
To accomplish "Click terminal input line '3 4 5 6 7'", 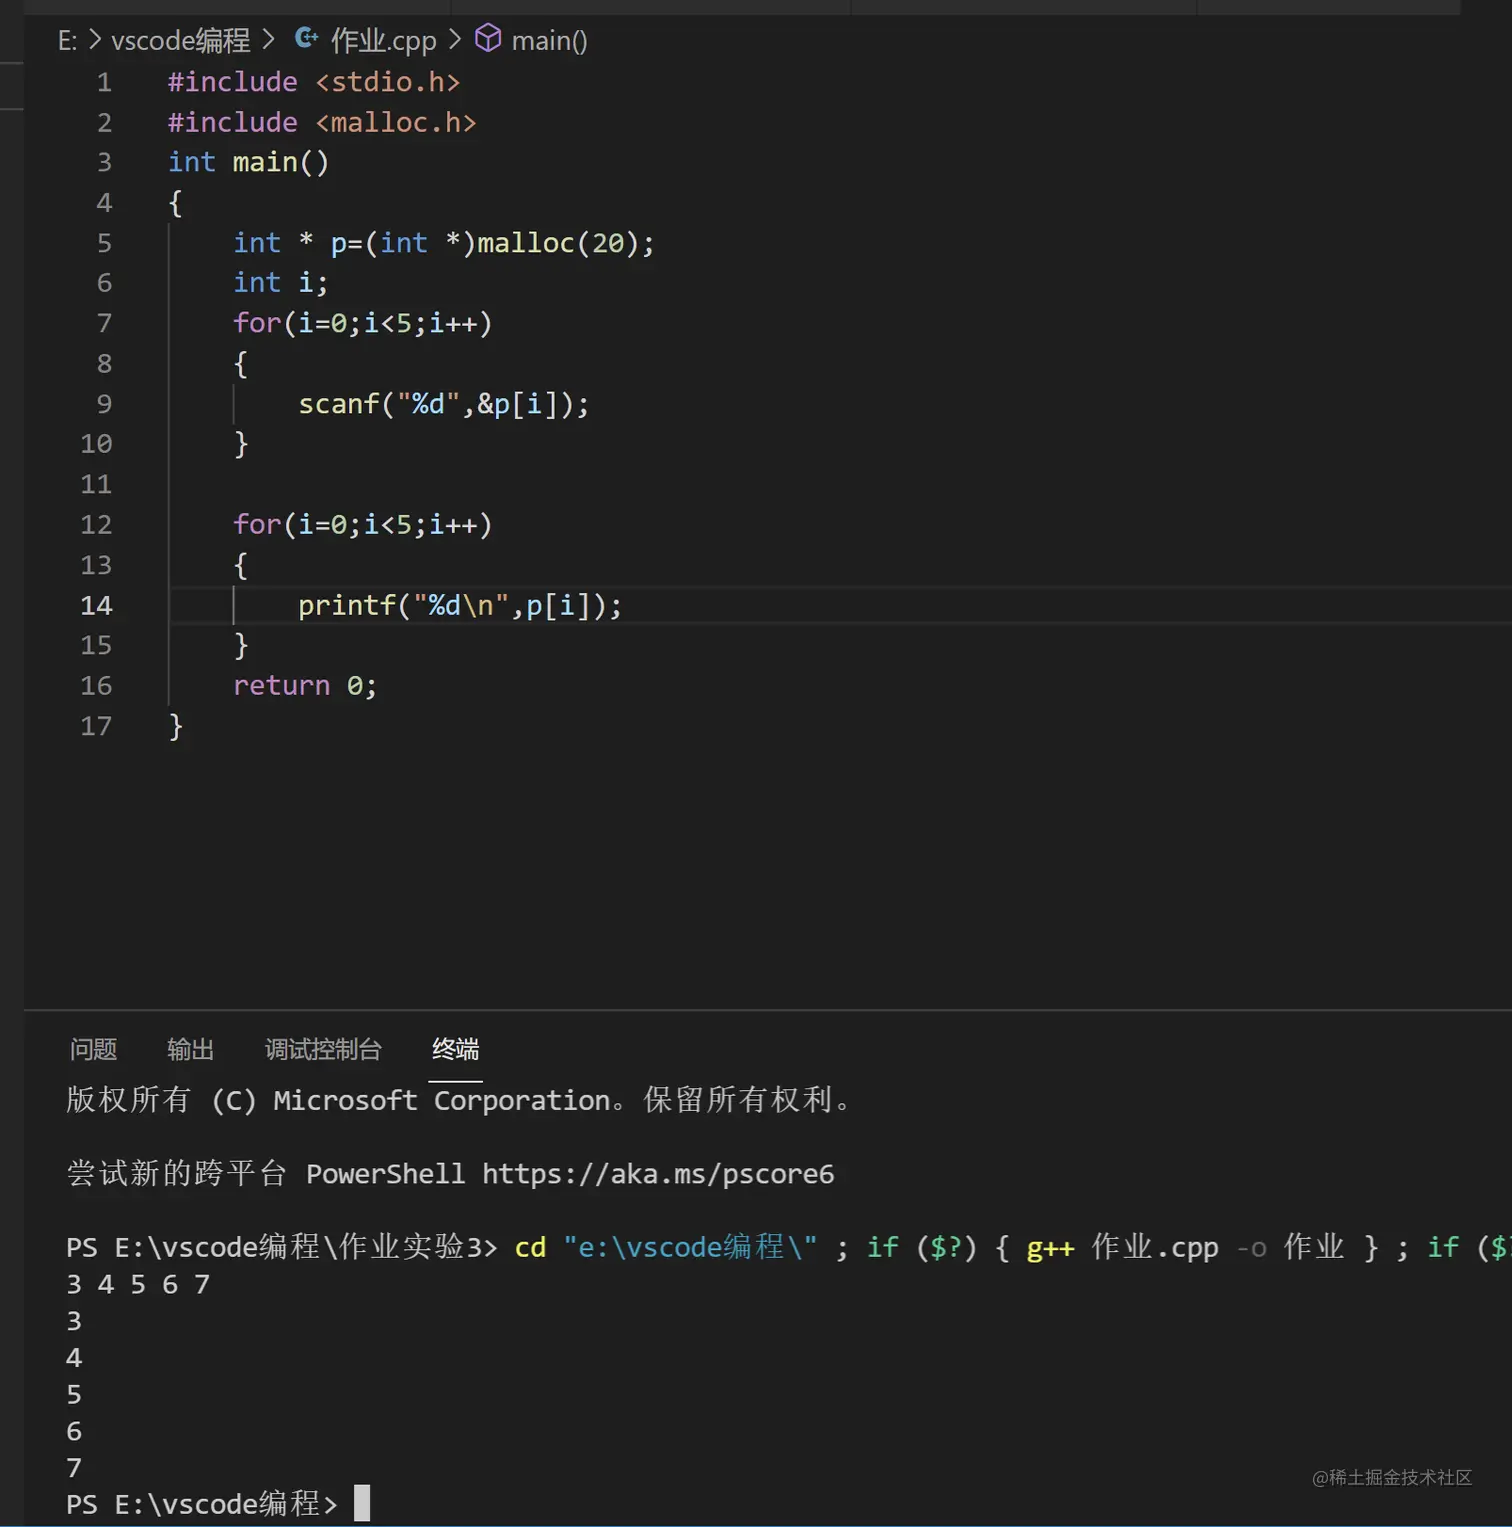I will click(138, 1284).
